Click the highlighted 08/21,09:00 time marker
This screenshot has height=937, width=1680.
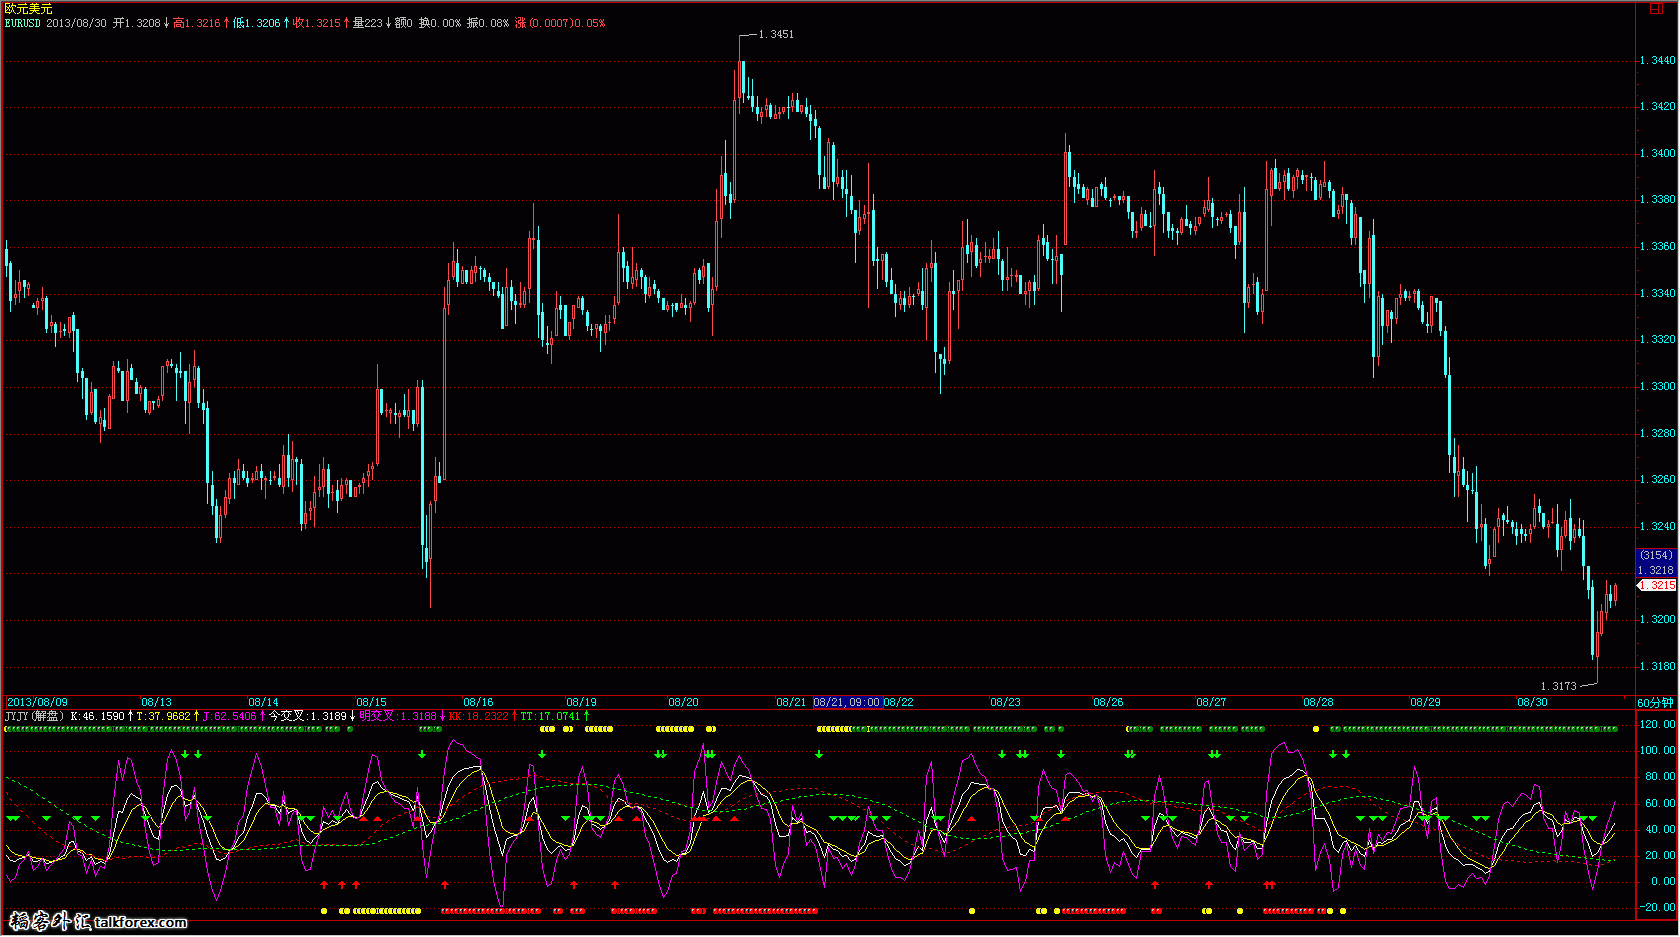click(x=847, y=702)
